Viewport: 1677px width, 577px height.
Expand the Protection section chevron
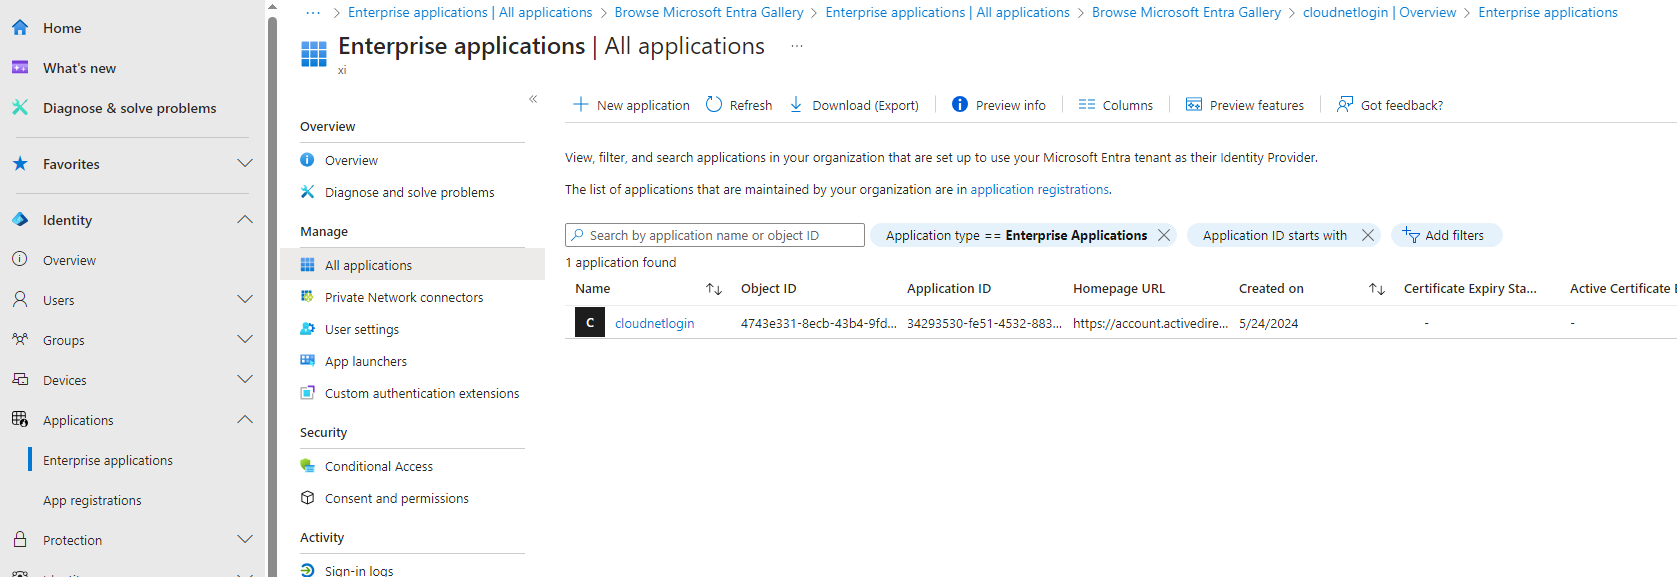click(x=245, y=539)
